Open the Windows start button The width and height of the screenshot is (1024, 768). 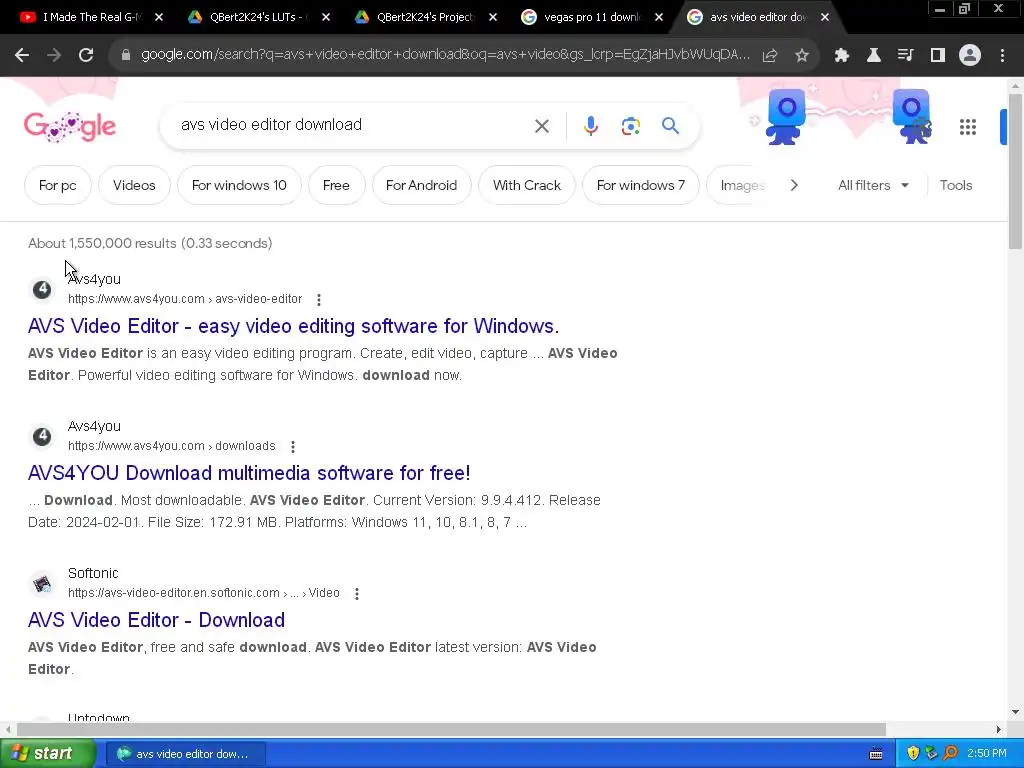pyautogui.click(x=47, y=754)
